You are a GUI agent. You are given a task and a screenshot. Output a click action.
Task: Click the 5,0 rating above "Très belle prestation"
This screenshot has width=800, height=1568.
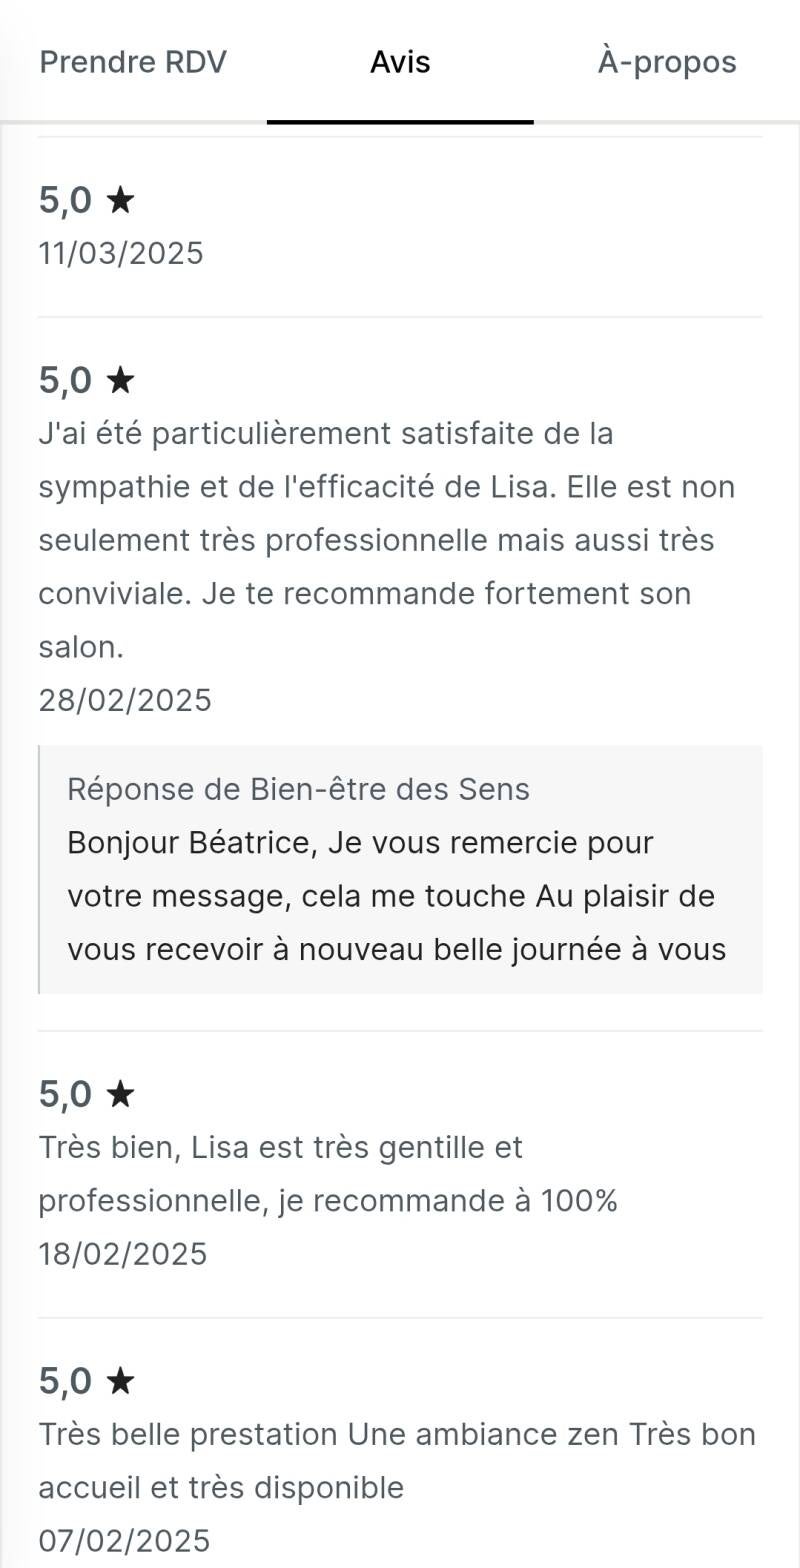point(65,1381)
